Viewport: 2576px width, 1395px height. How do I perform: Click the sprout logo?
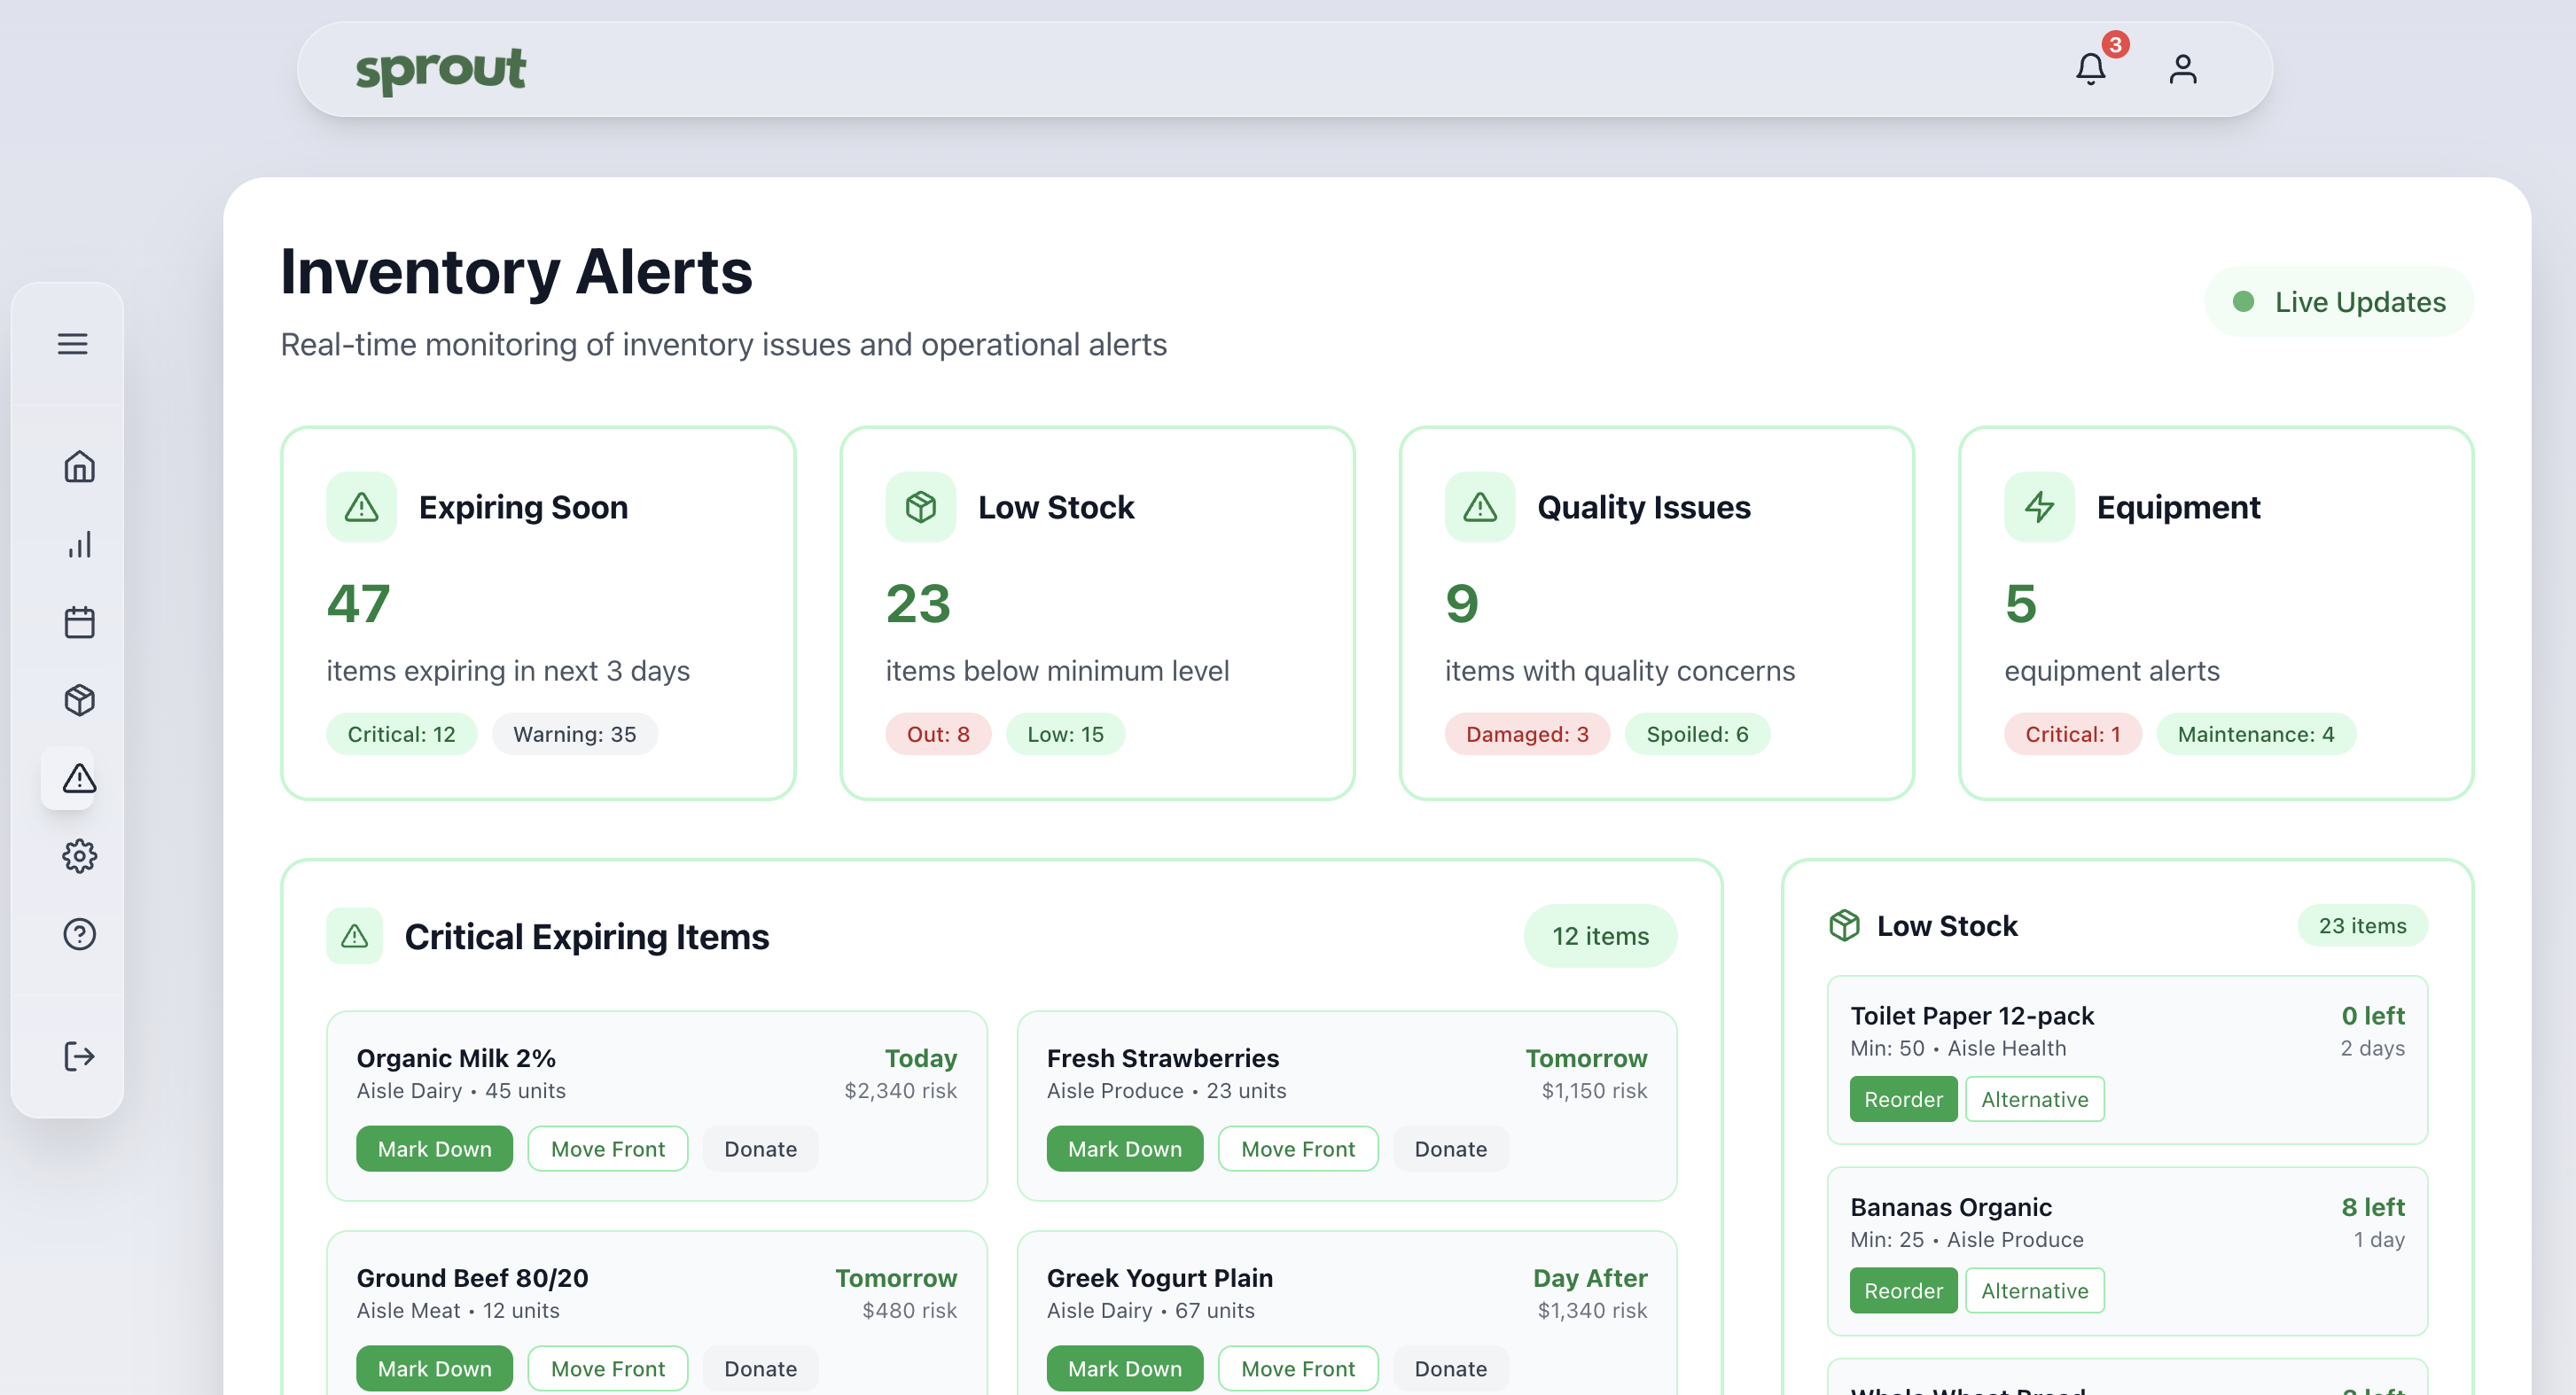pos(440,70)
